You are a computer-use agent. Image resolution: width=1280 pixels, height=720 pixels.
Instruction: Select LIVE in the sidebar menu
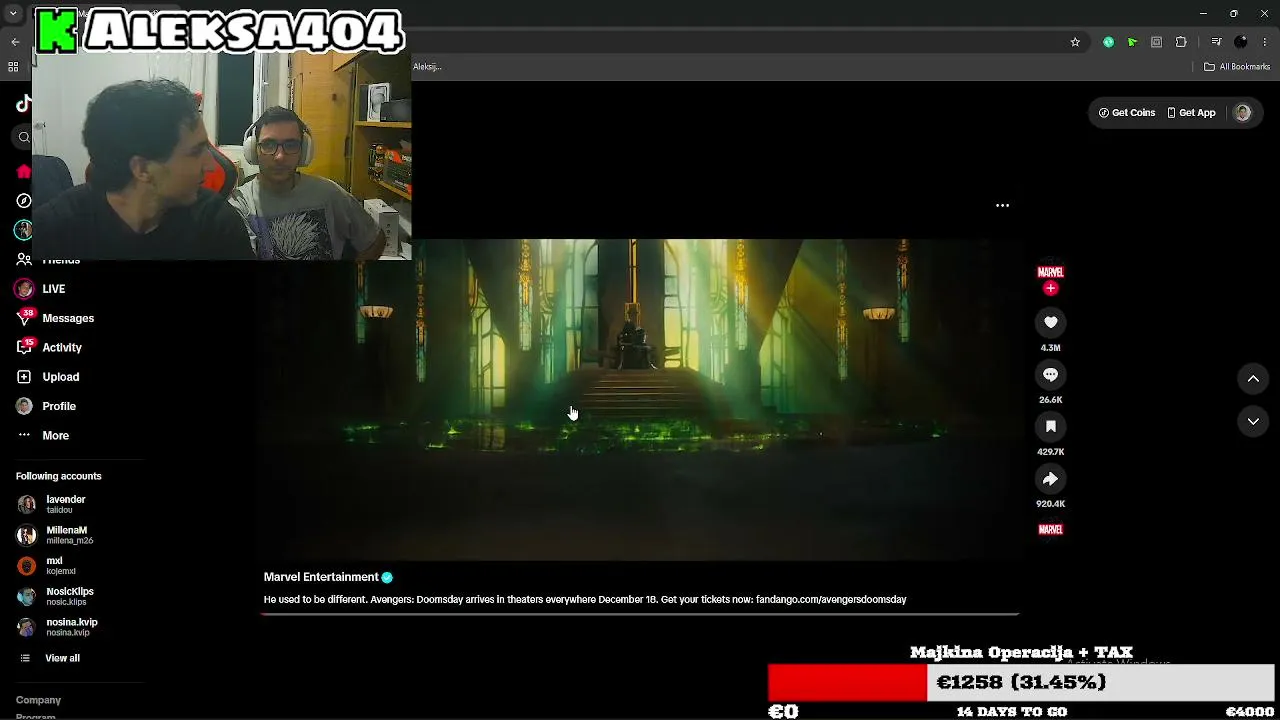tap(54, 289)
